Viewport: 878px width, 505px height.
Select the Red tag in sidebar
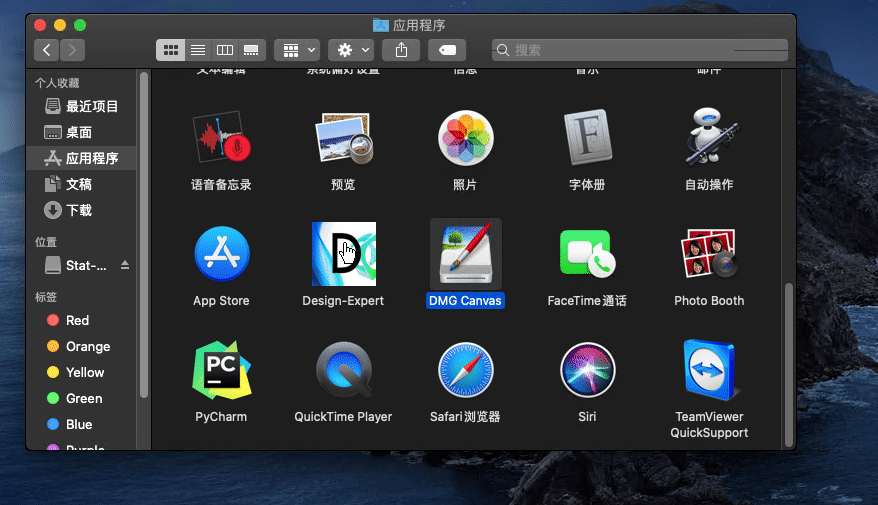pyautogui.click(x=81, y=320)
